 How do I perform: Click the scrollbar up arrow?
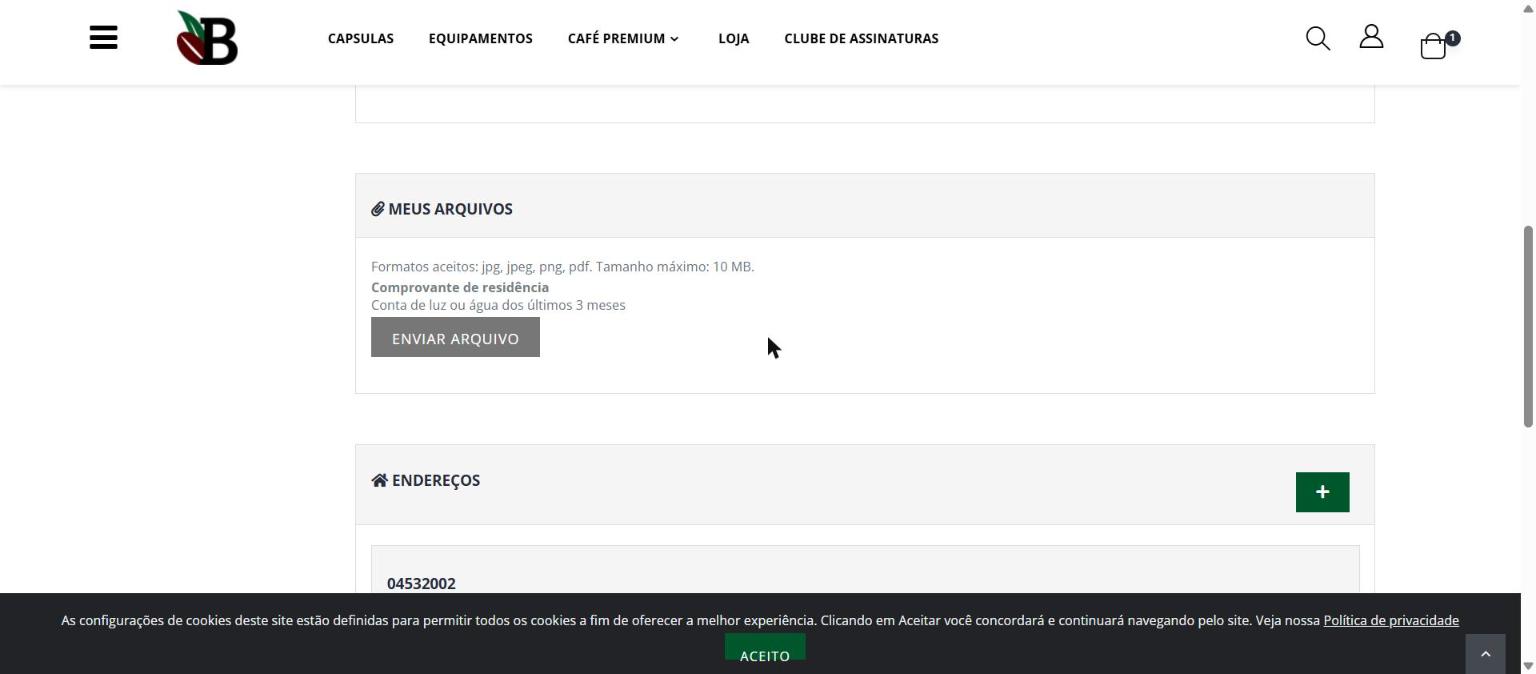pyautogui.click(x=1527, y=8)
